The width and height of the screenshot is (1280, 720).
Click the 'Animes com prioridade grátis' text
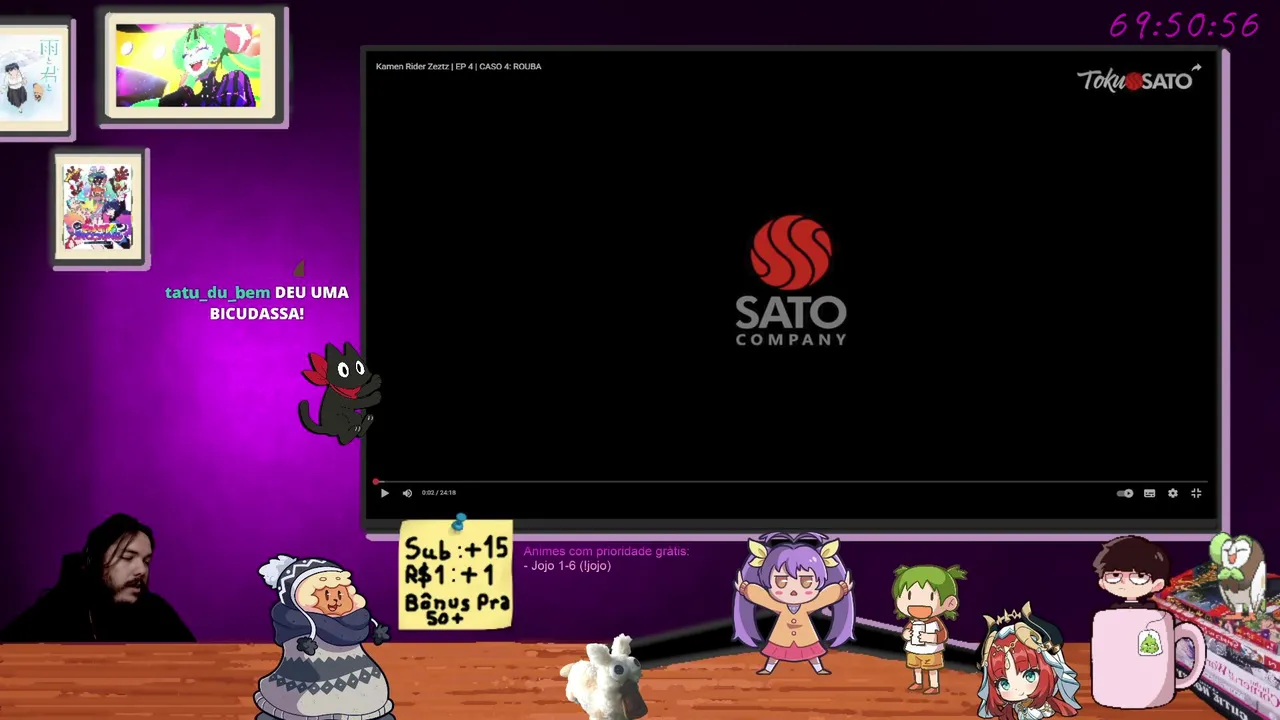tap(606, 551)
